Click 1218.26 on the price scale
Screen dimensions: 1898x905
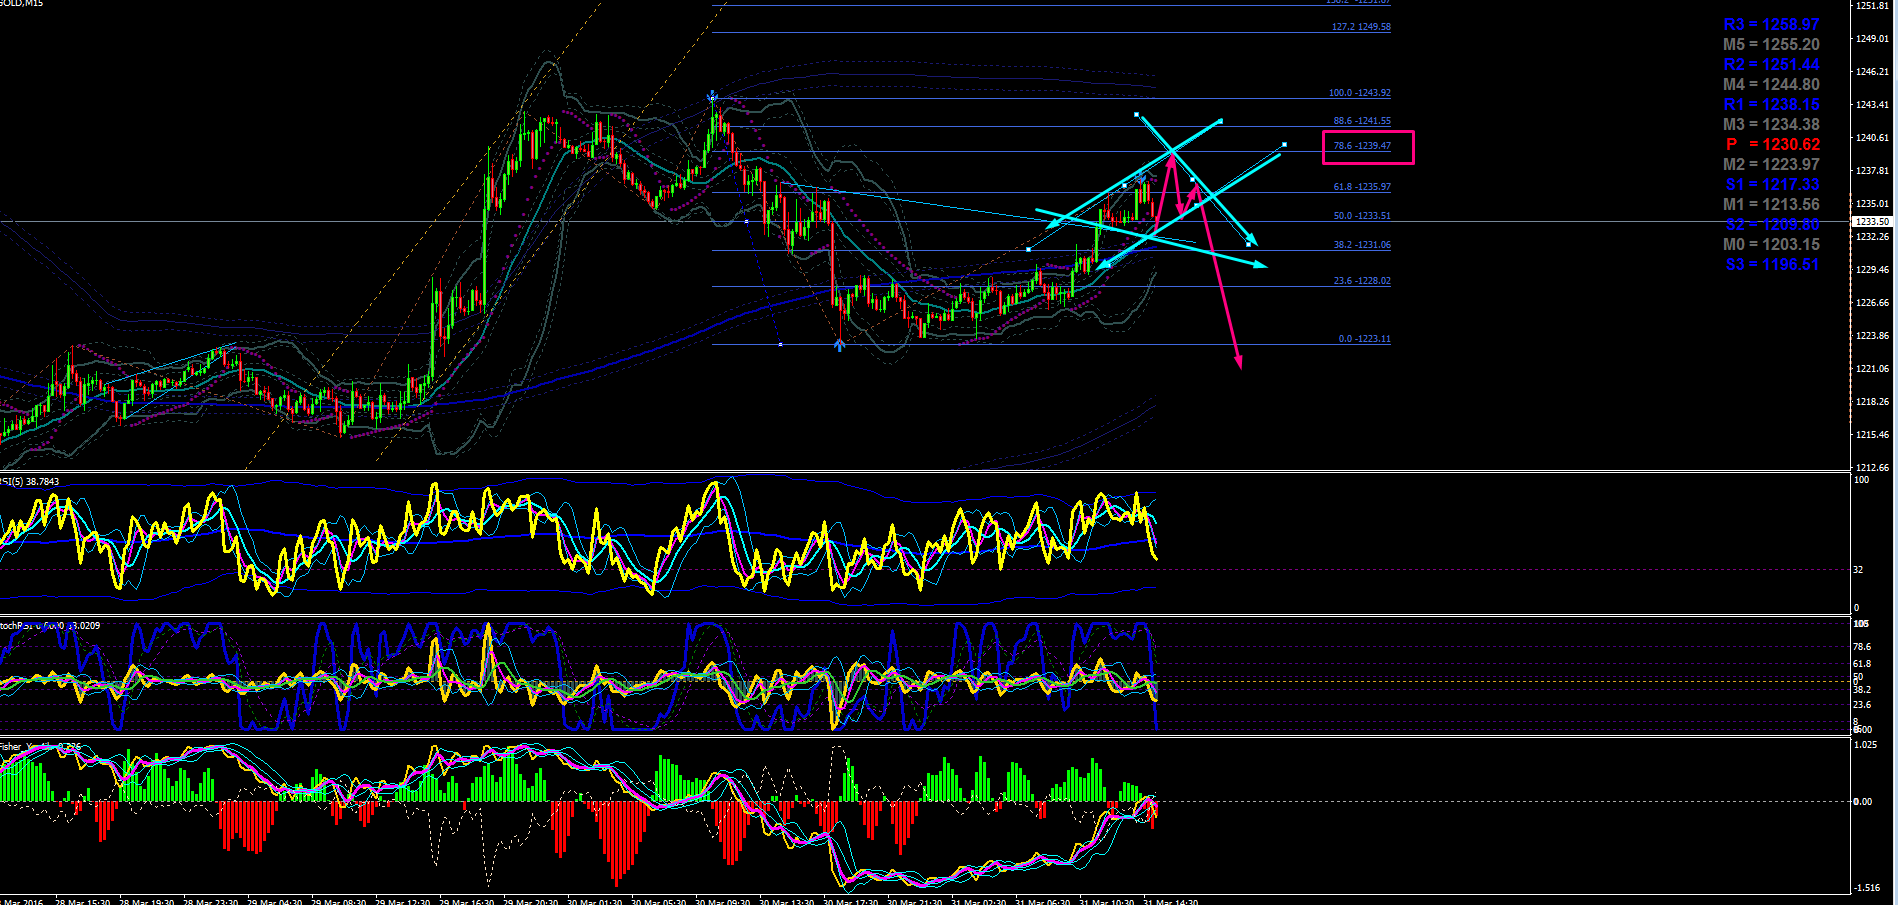coord(1872,402)
